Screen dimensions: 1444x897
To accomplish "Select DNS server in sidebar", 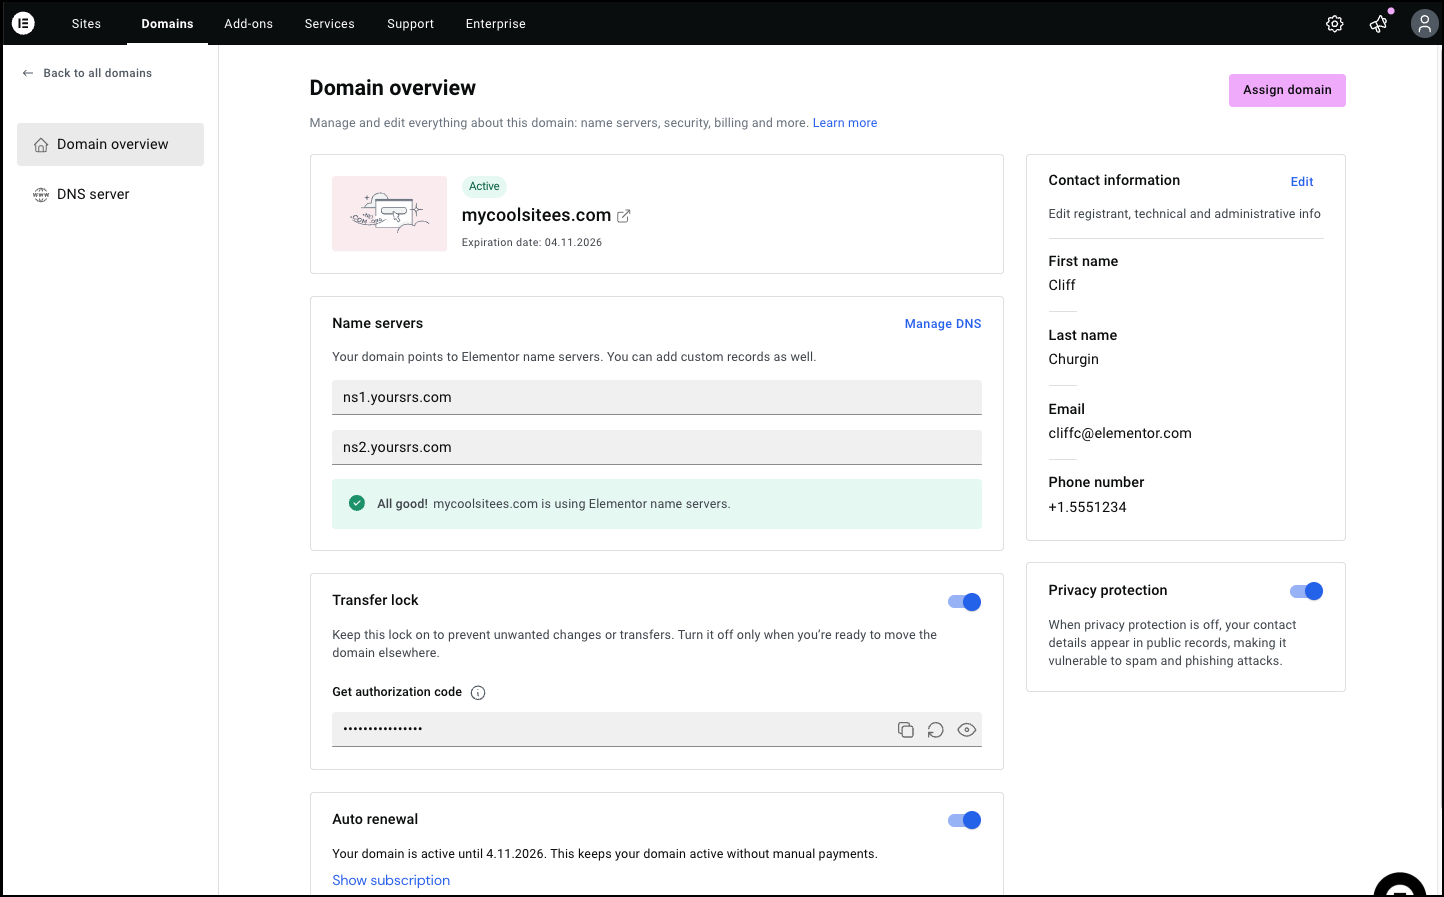I will click(x=93, y=194).
